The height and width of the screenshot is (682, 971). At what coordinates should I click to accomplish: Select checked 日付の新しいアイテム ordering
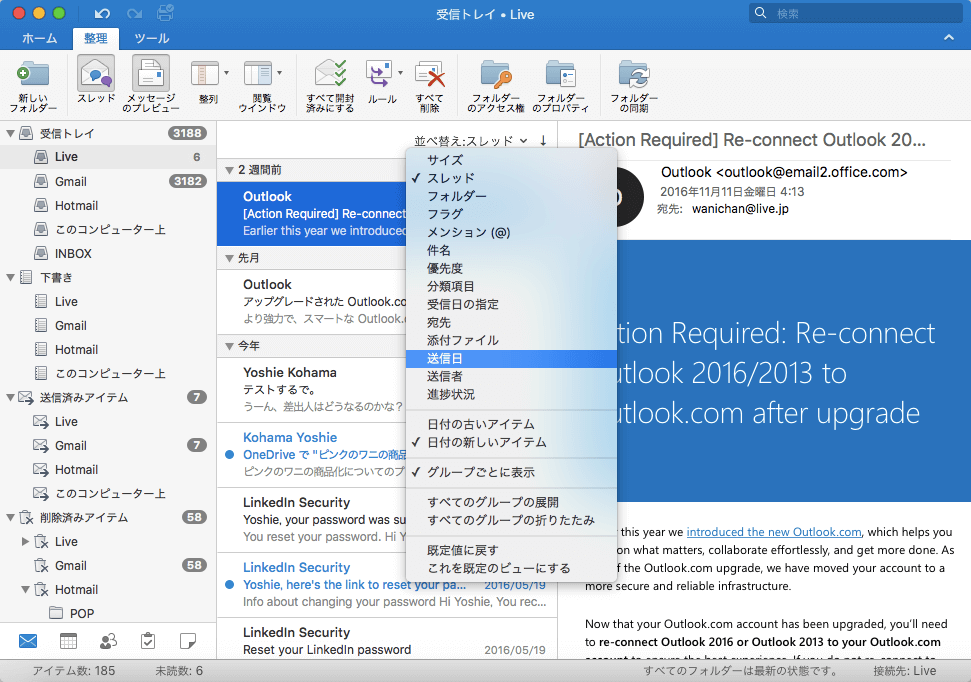pyautogui.click(x=512, y=442)
